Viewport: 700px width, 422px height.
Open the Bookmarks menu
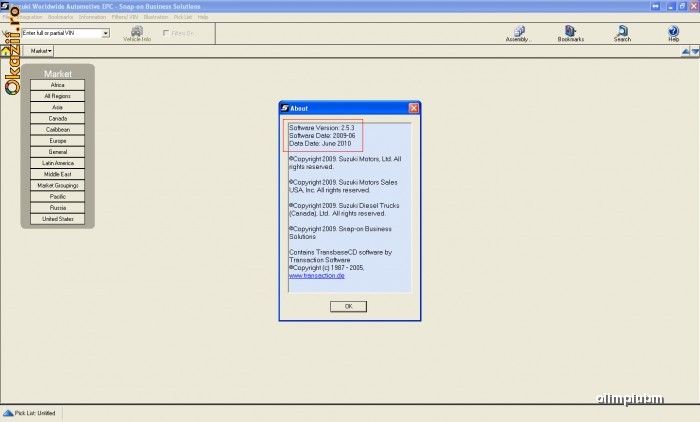[x=60, y=17]
